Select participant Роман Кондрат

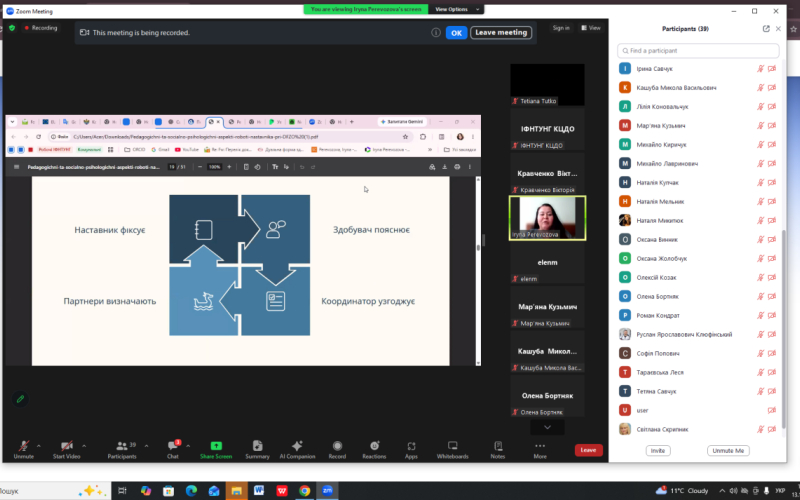698,315
